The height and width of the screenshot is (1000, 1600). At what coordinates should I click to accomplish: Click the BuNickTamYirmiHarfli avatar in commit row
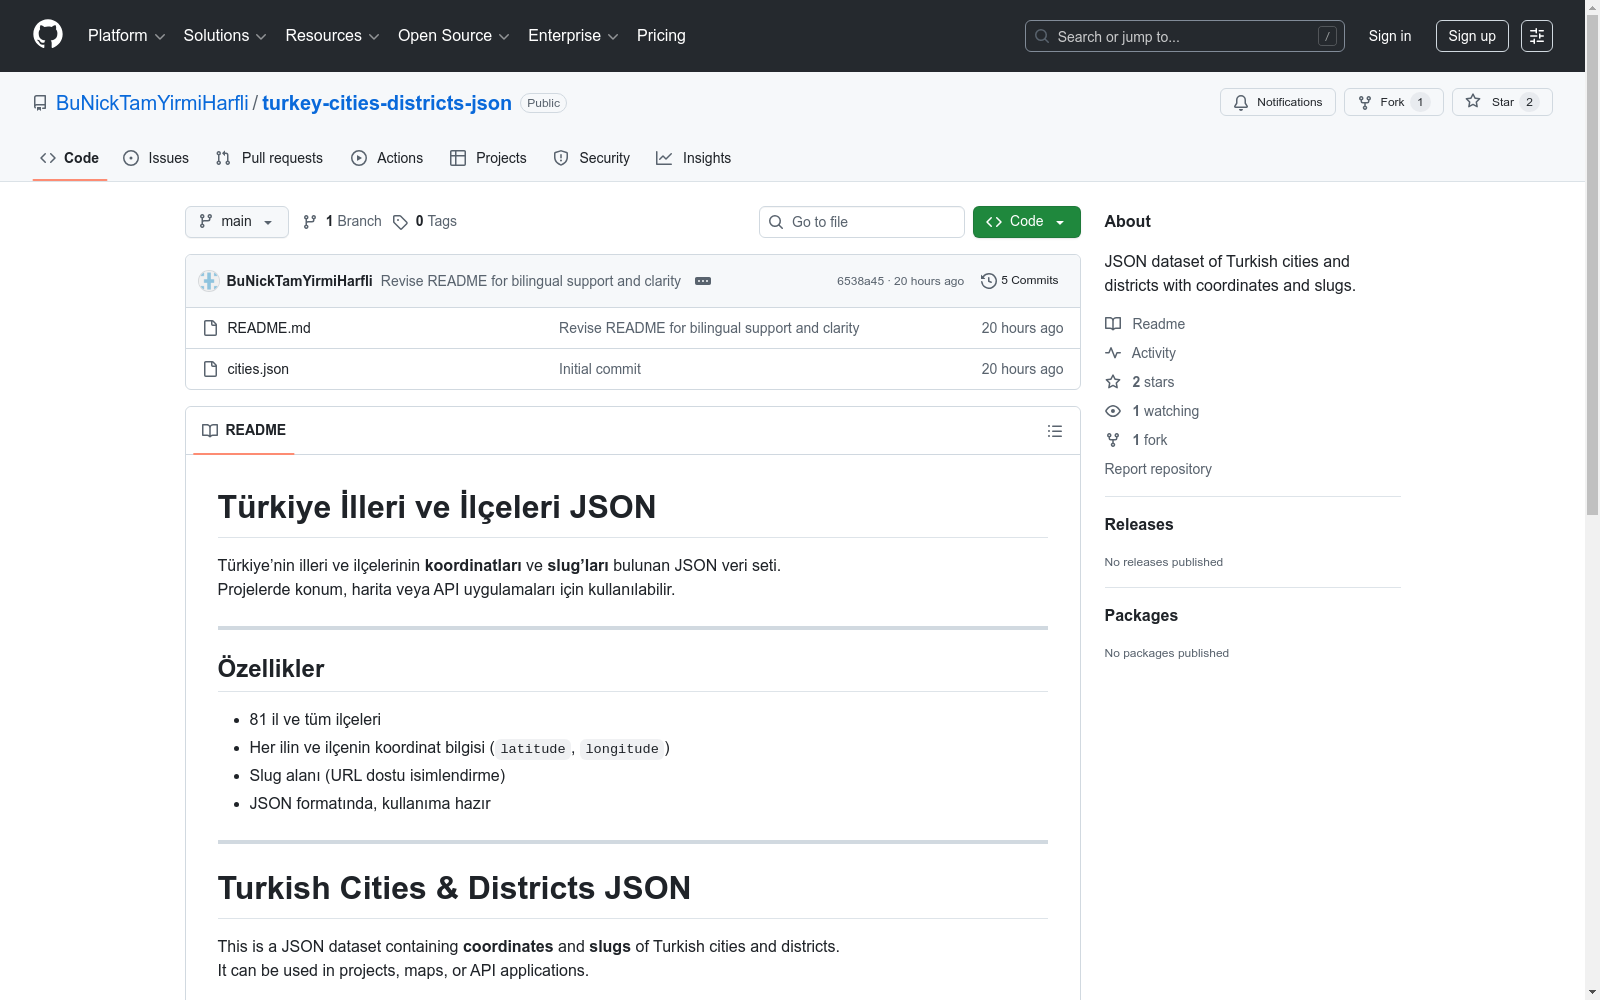[209, 281]
